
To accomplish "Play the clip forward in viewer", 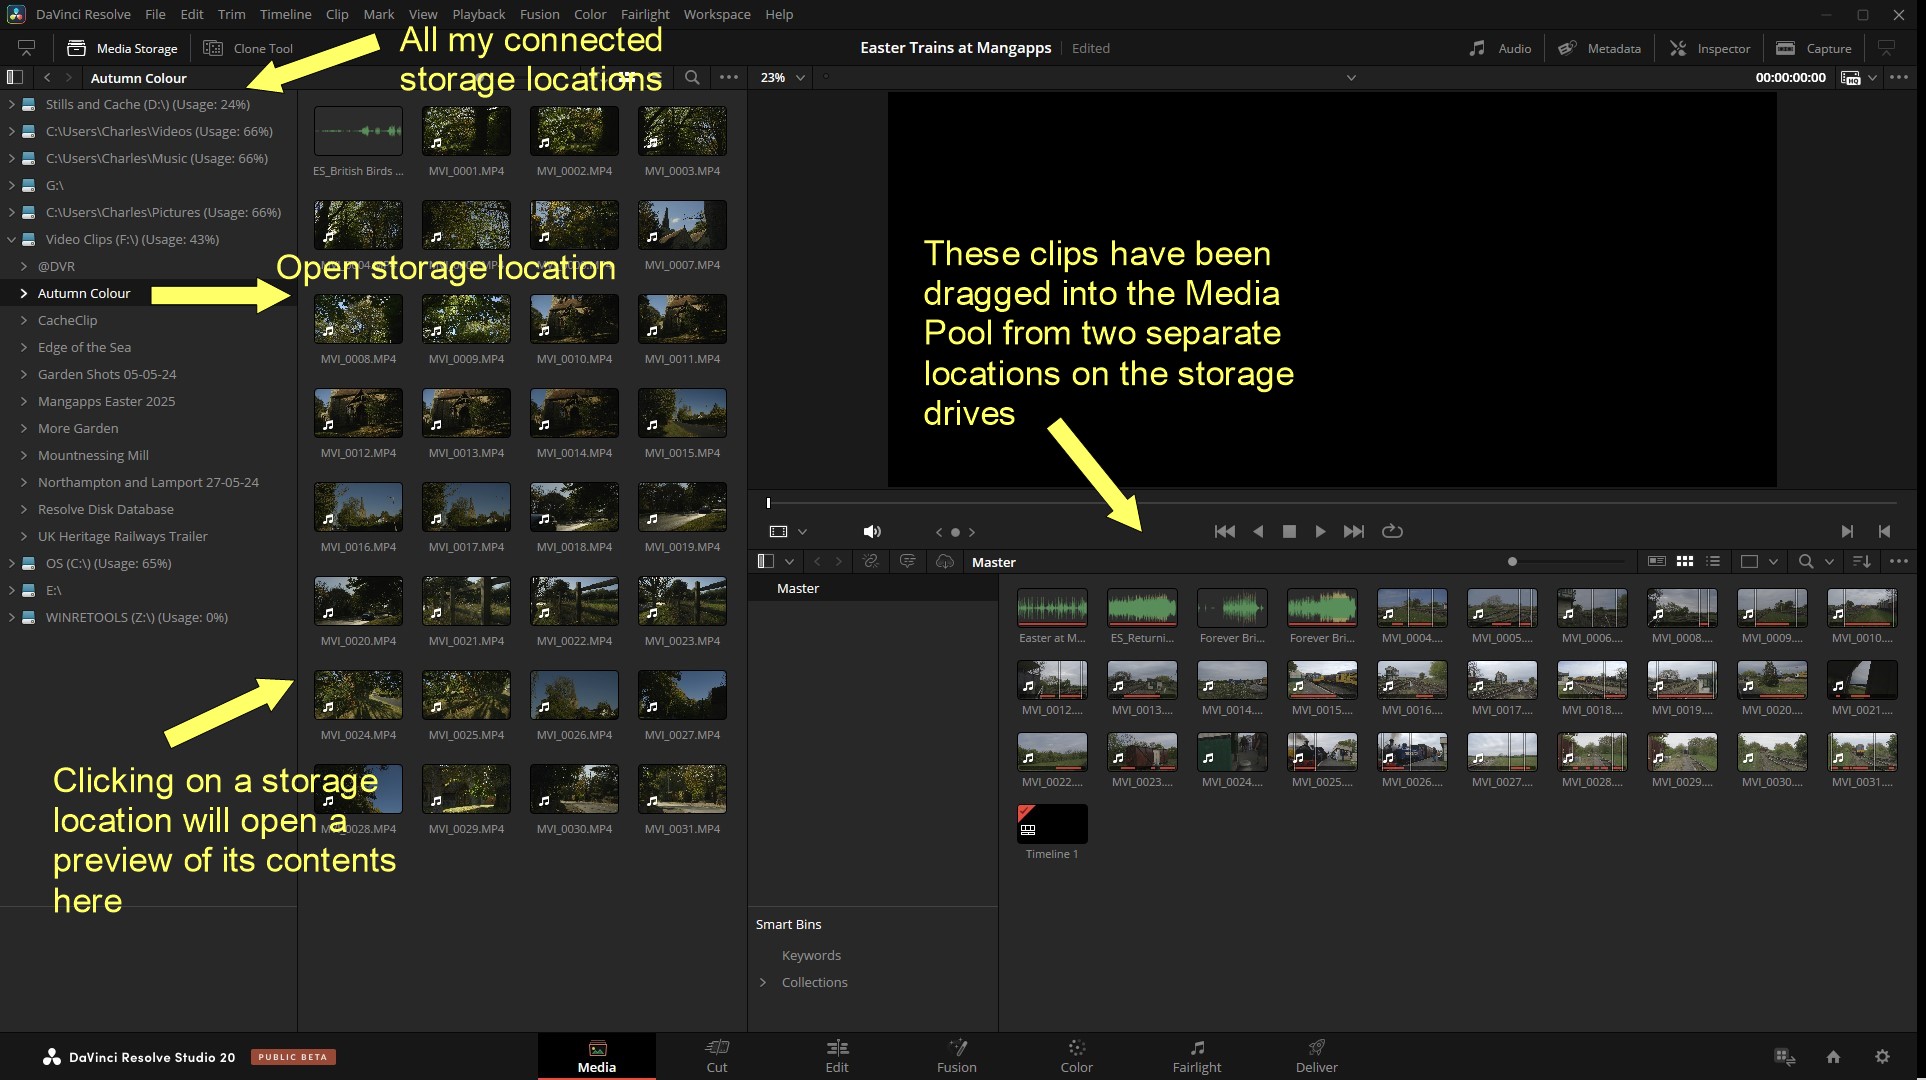I will pos(1320,531).
